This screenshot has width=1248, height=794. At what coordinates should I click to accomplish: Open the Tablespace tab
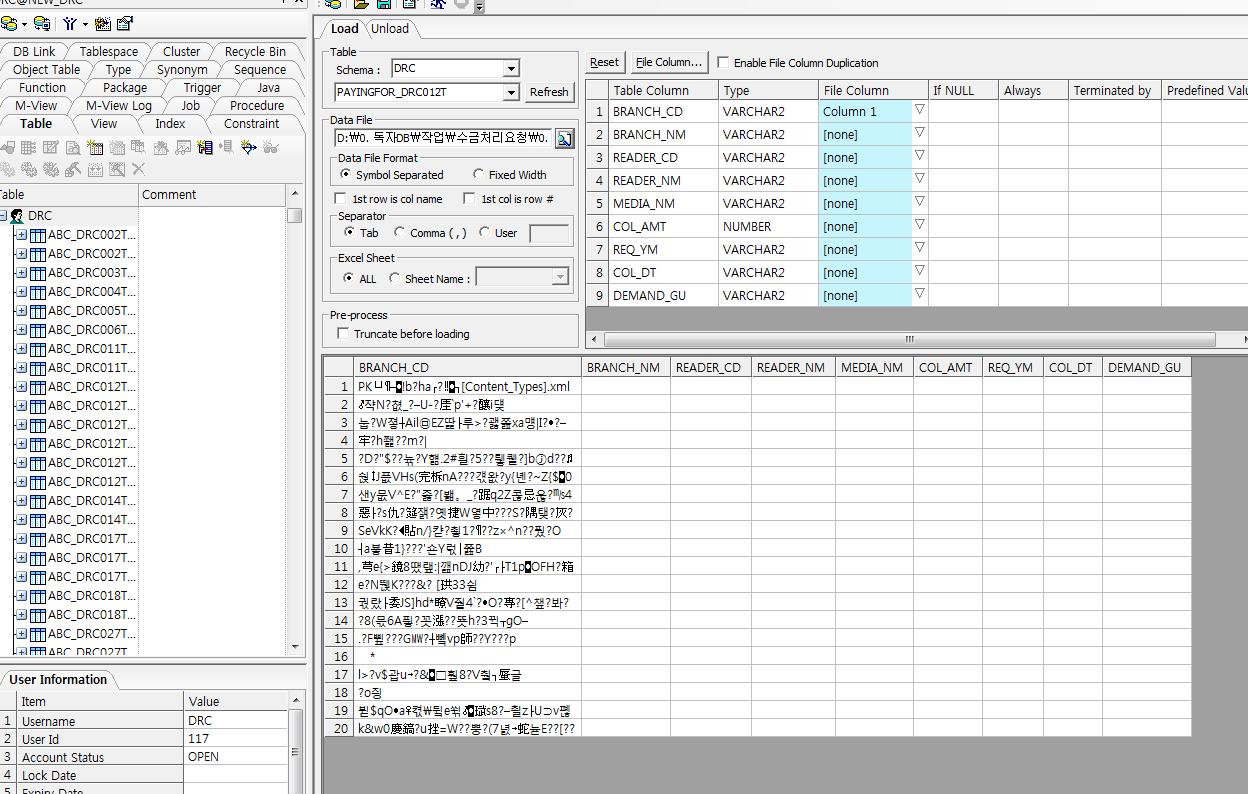(x=109, y=52)
